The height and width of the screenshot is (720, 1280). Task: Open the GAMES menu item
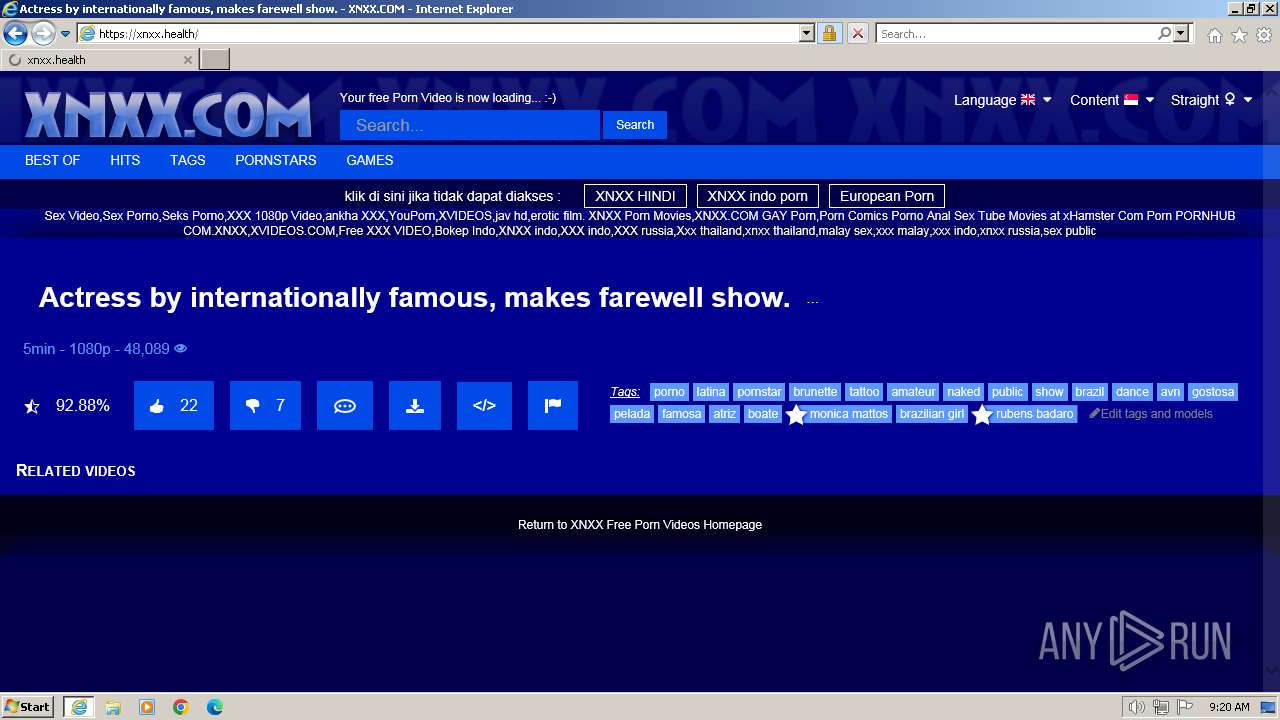point(370,160)
